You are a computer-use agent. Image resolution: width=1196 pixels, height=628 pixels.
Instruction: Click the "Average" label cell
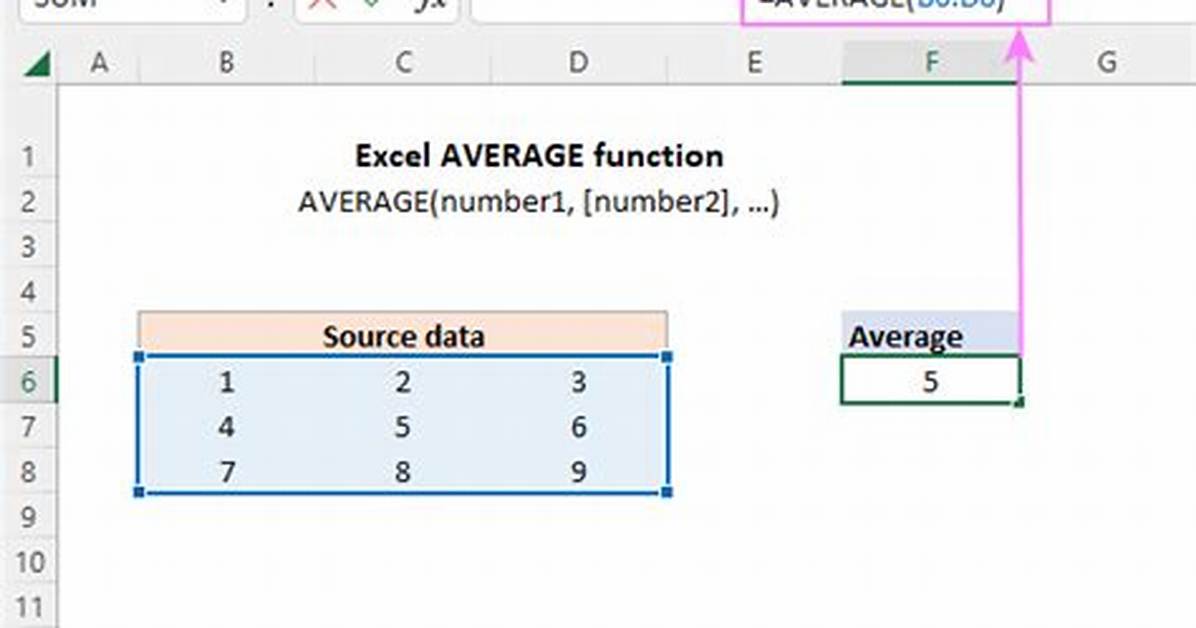point(930,335)
